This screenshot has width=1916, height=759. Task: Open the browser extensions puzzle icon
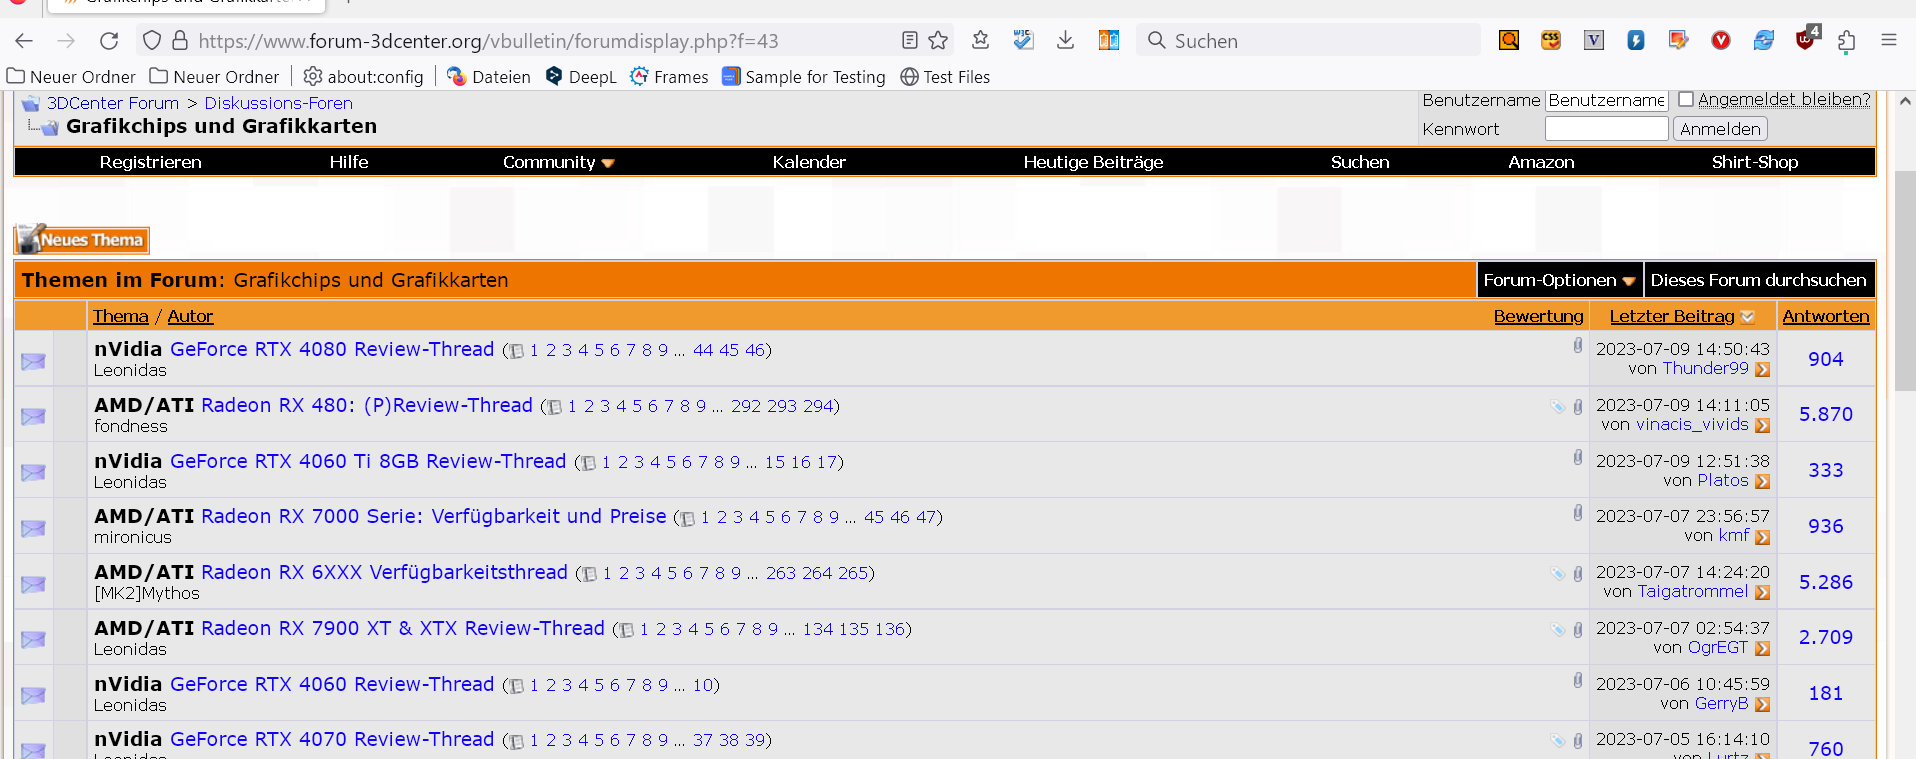(1846, 40)
